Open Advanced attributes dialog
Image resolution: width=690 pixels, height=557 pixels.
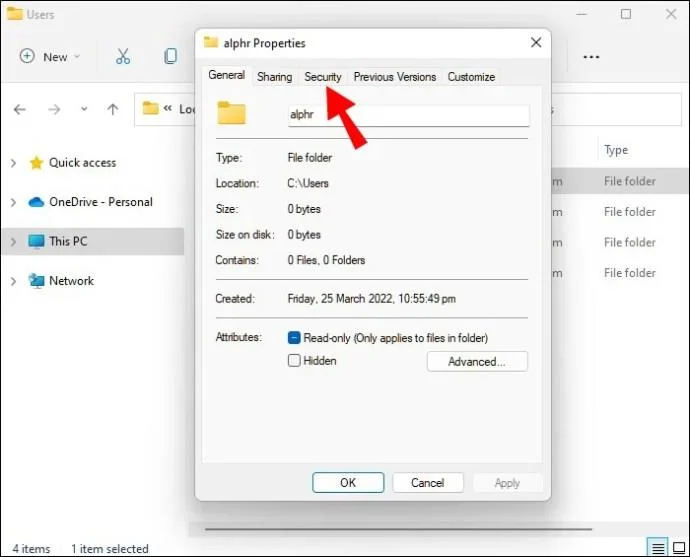pyautogui.click(x=477, y=362)
